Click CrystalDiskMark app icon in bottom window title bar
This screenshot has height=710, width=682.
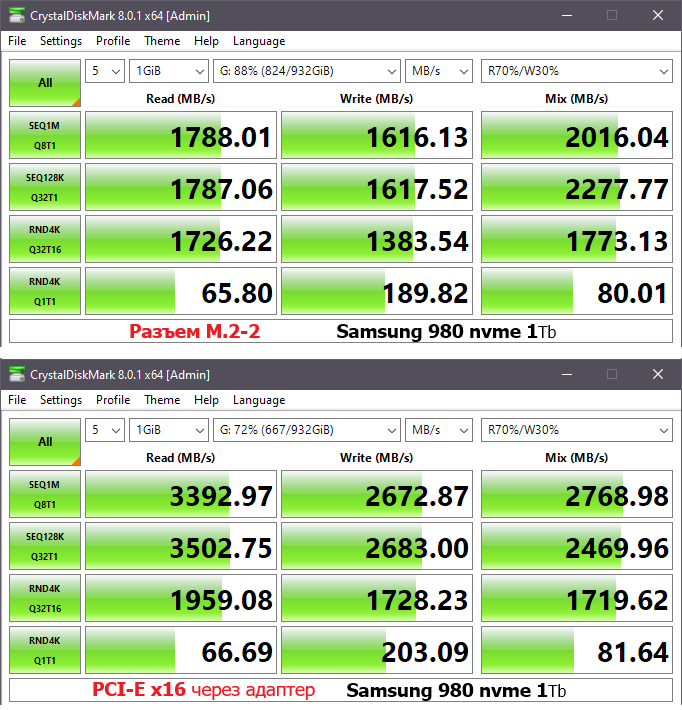[17, 374]
